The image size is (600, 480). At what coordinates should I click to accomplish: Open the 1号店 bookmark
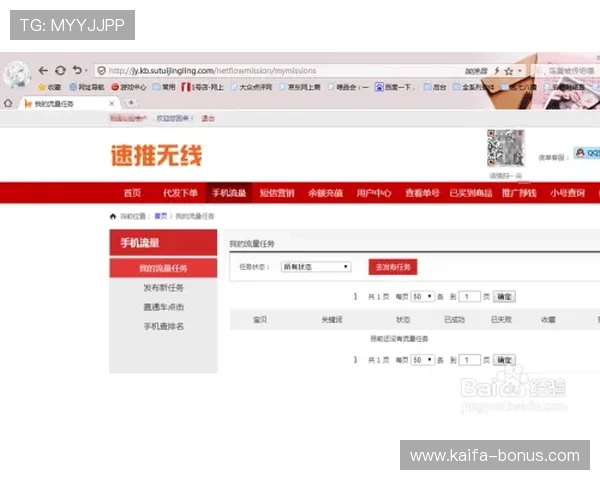point(202,87)
